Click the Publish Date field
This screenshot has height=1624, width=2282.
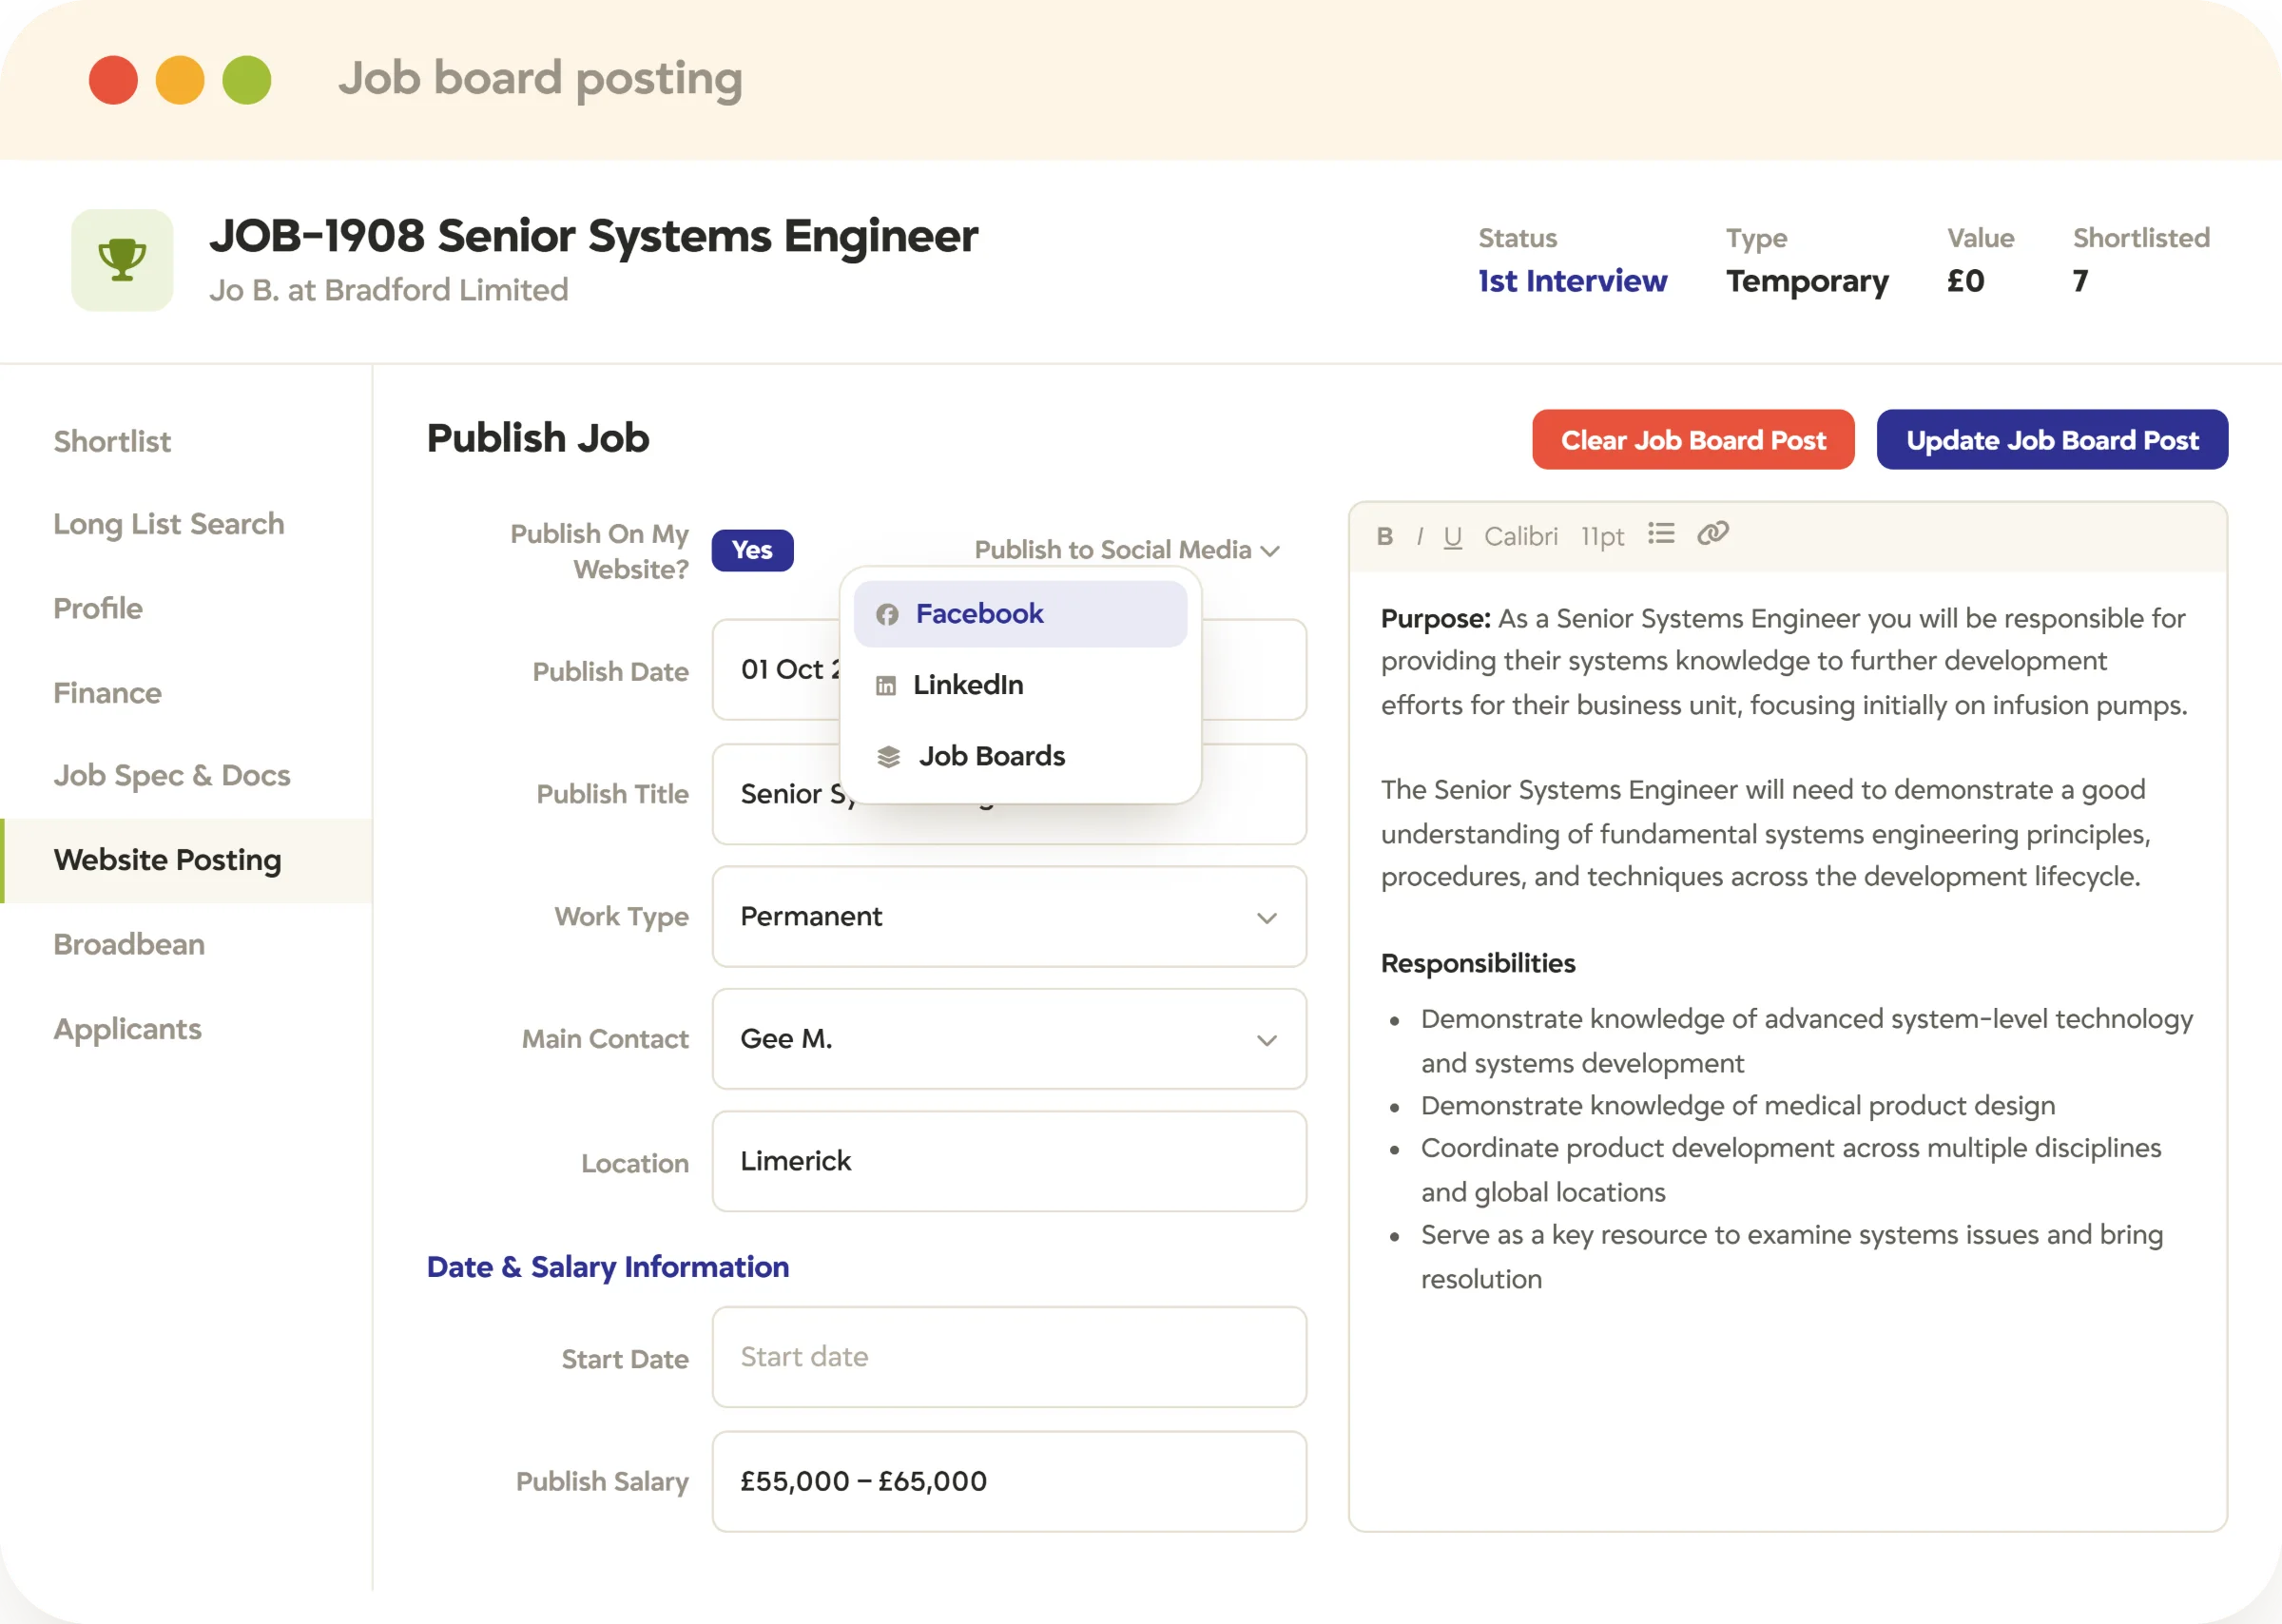tap(1009, 670)
